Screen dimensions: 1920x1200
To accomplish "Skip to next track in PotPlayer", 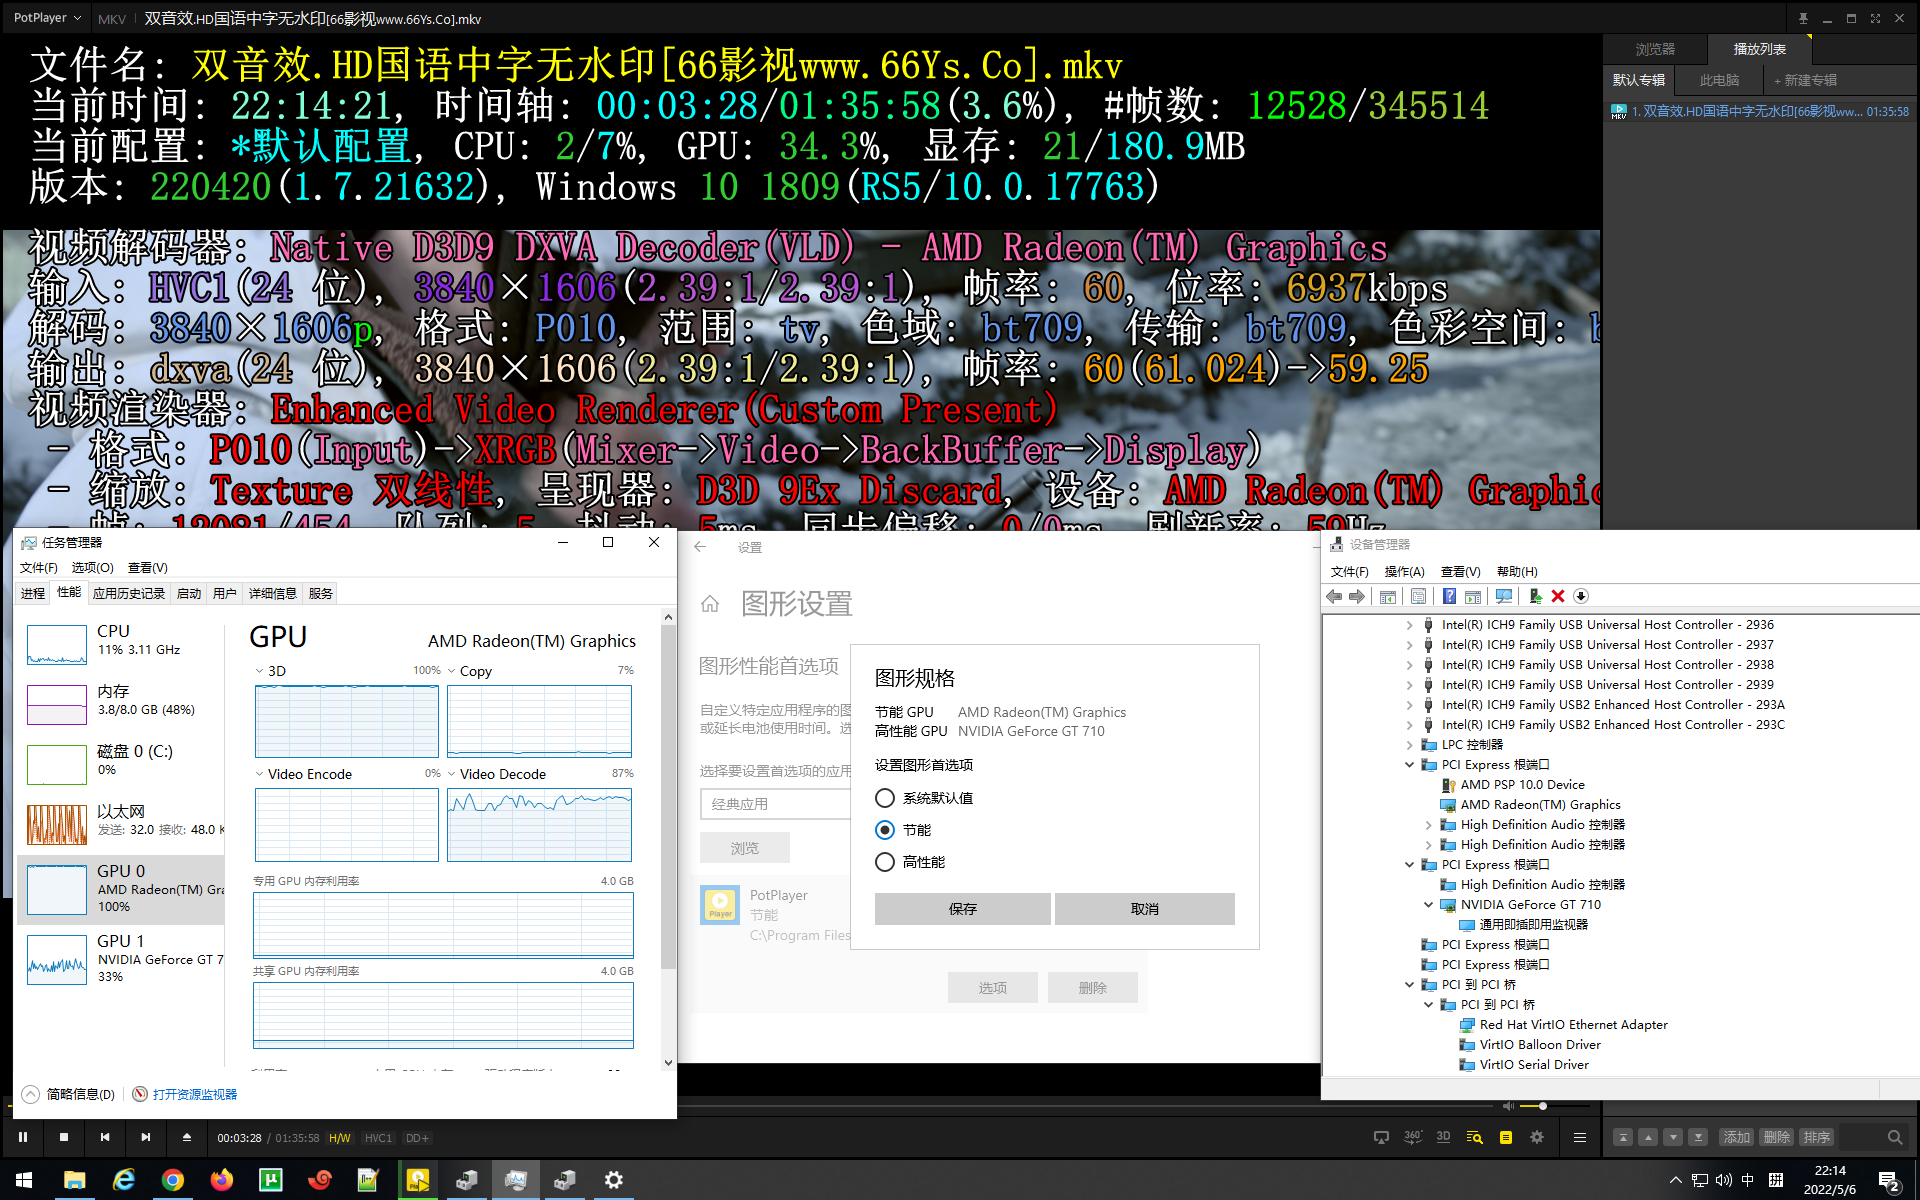I will click(x=146, y=1137).
